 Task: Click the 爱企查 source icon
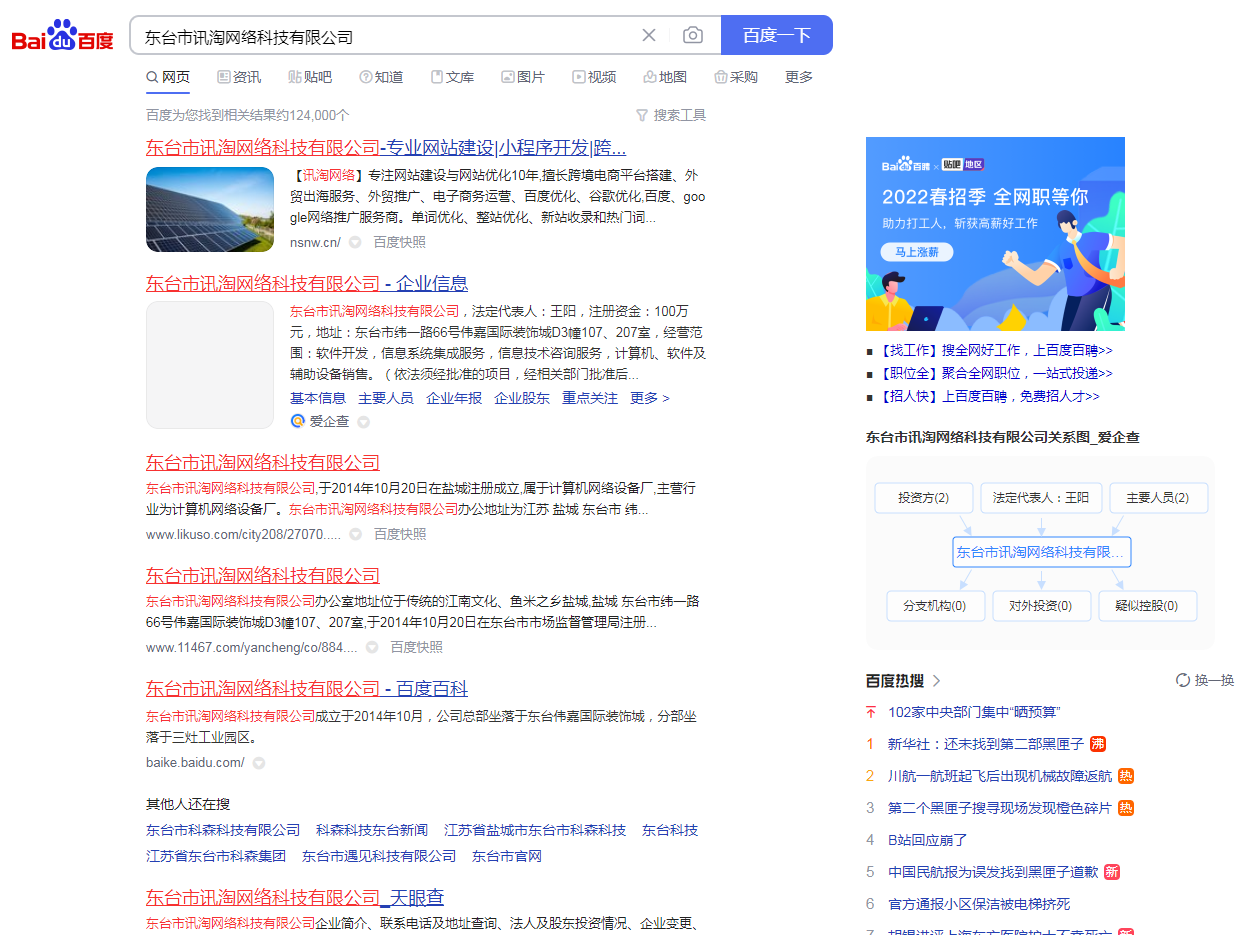297,421
